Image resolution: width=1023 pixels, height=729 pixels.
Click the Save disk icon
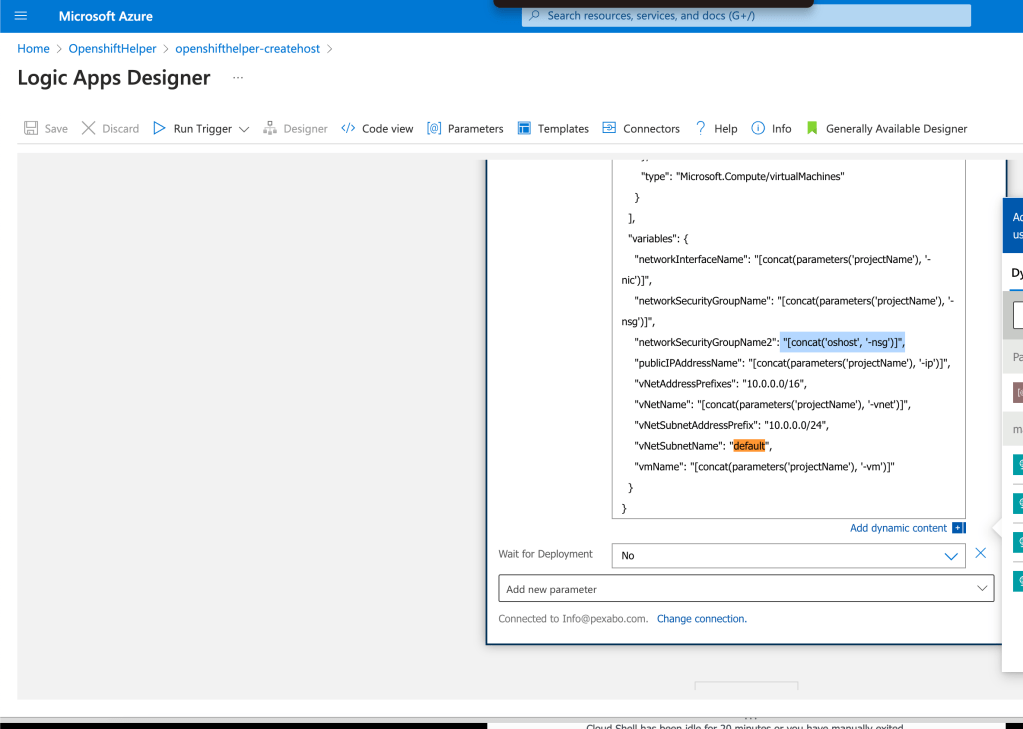[31, 128]
